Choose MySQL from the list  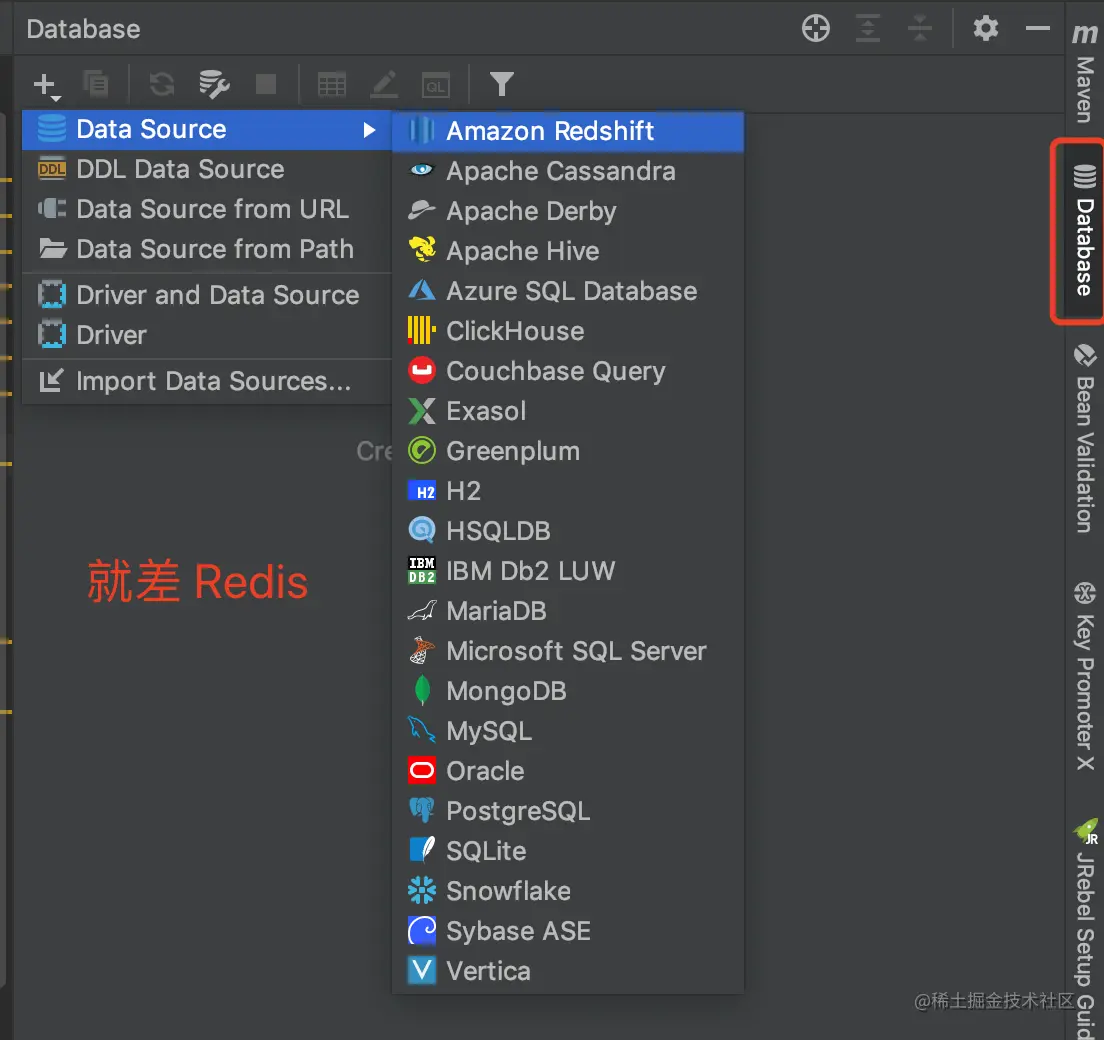point(567,731)
